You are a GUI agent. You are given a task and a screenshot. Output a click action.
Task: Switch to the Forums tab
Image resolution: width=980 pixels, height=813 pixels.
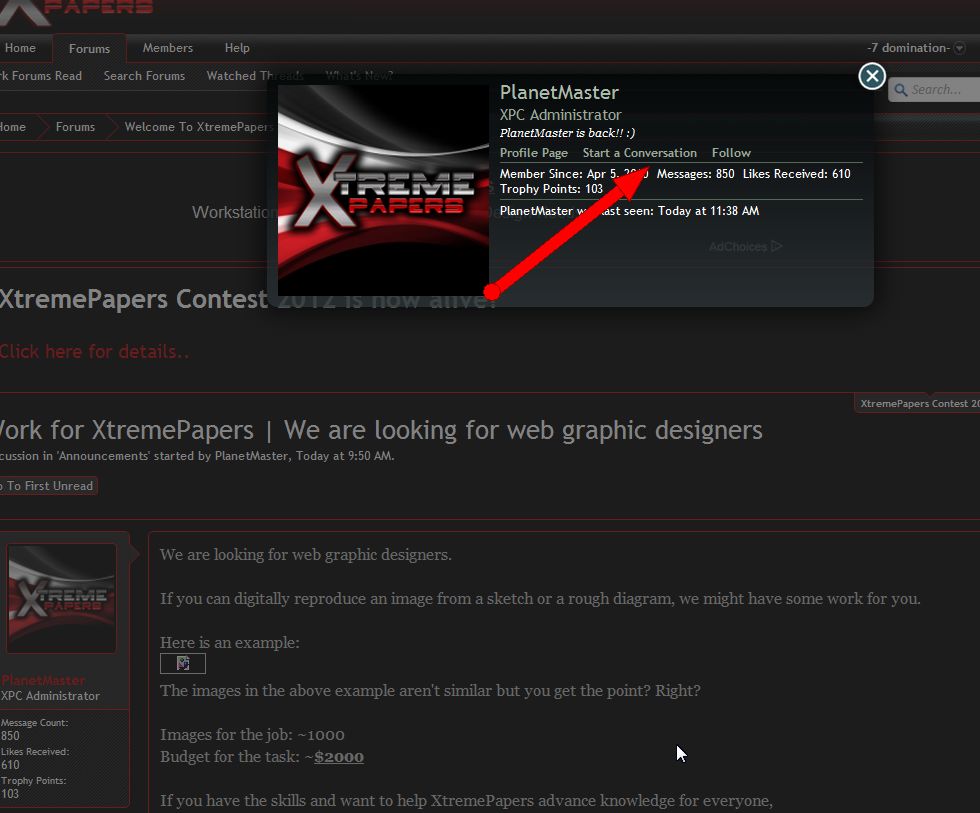click(89, 49)
